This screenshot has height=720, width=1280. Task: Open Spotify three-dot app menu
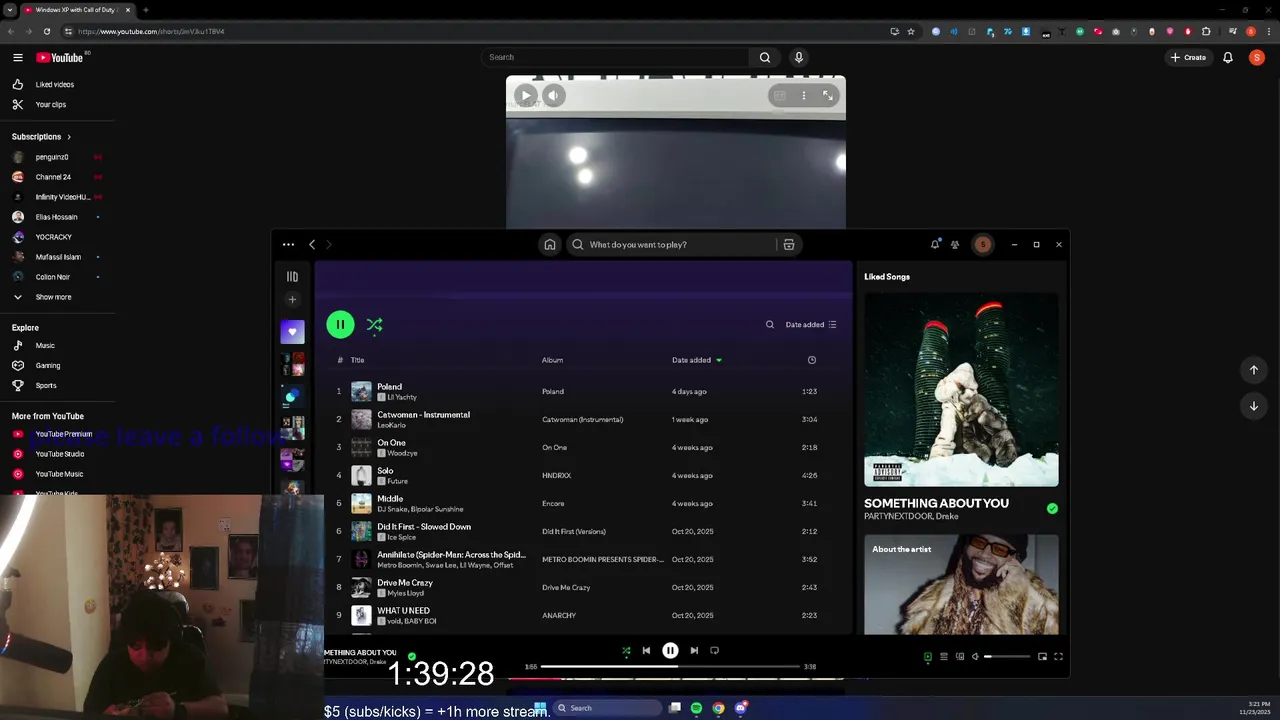pyautogui.click(x=288, y=244)
